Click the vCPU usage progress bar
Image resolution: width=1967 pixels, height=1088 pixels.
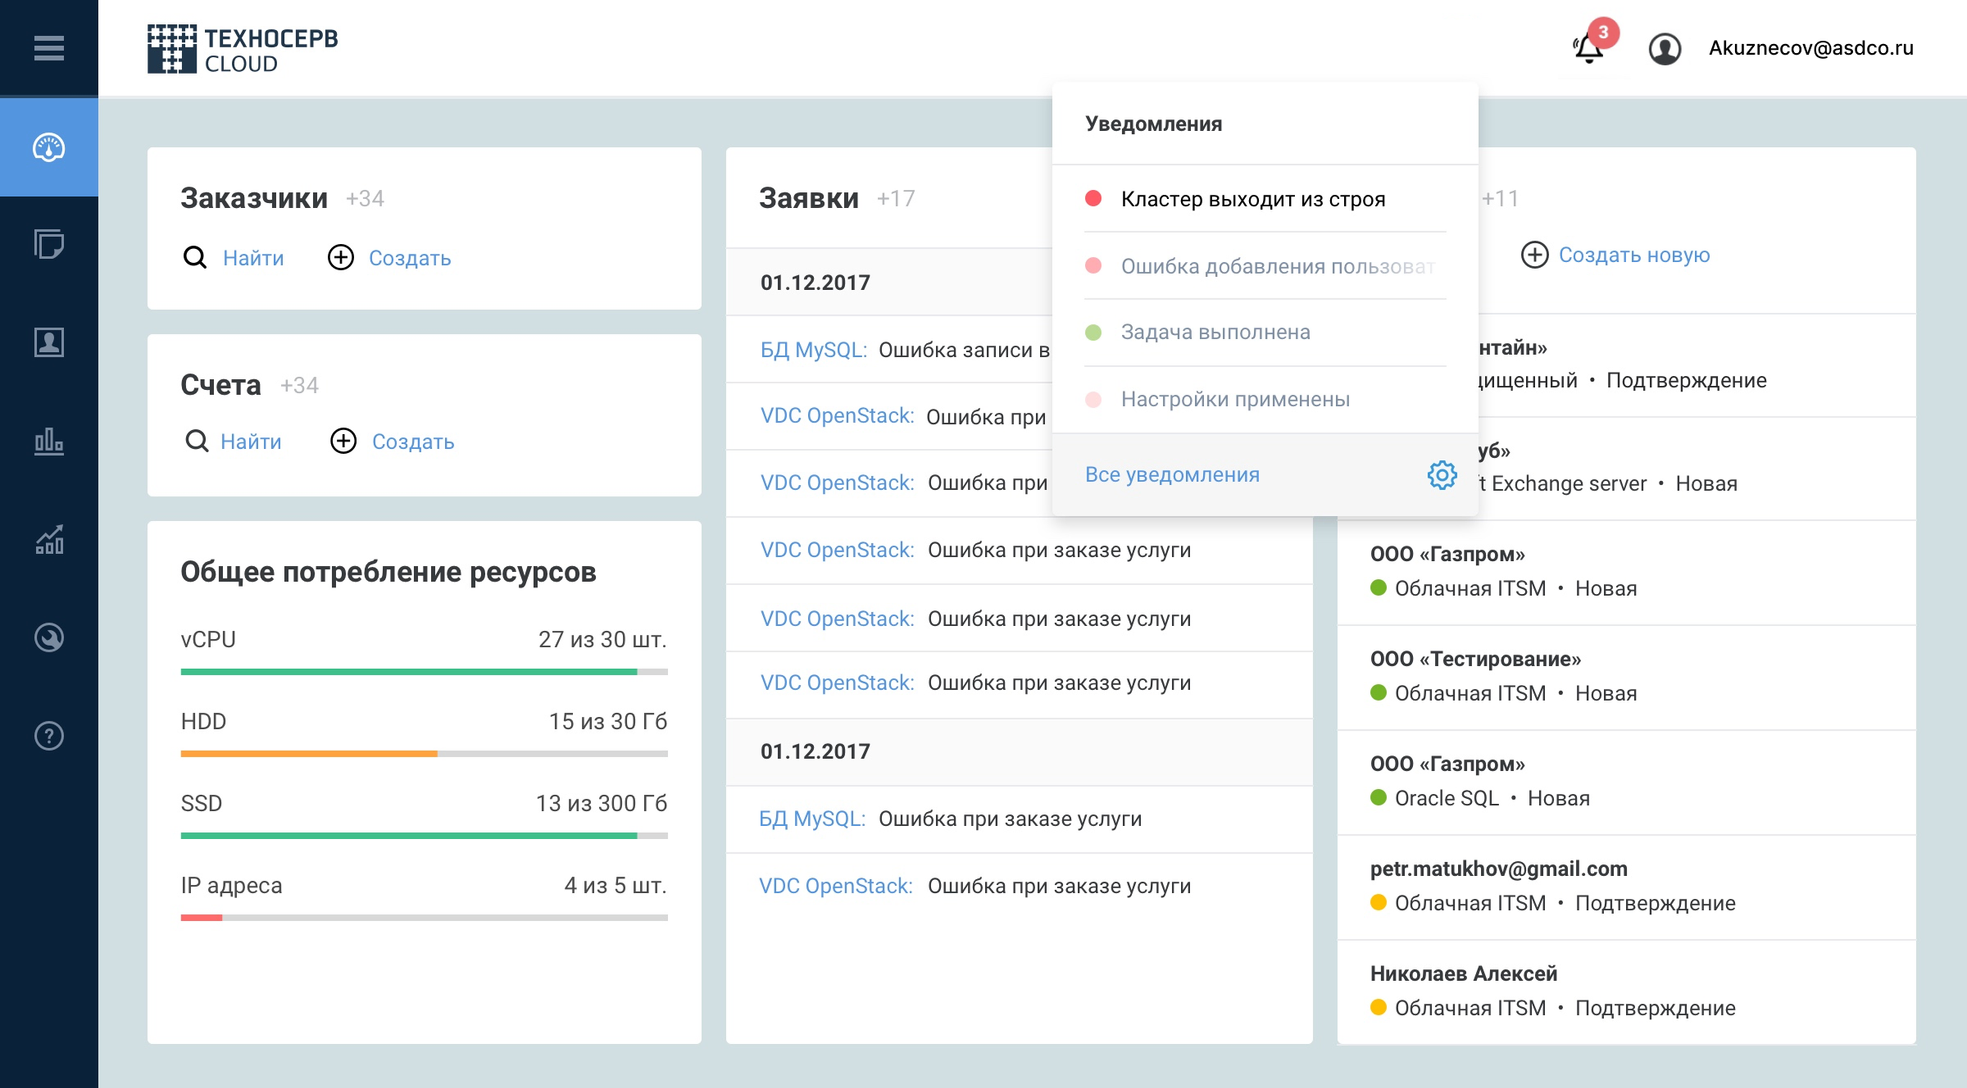point(424,672)
